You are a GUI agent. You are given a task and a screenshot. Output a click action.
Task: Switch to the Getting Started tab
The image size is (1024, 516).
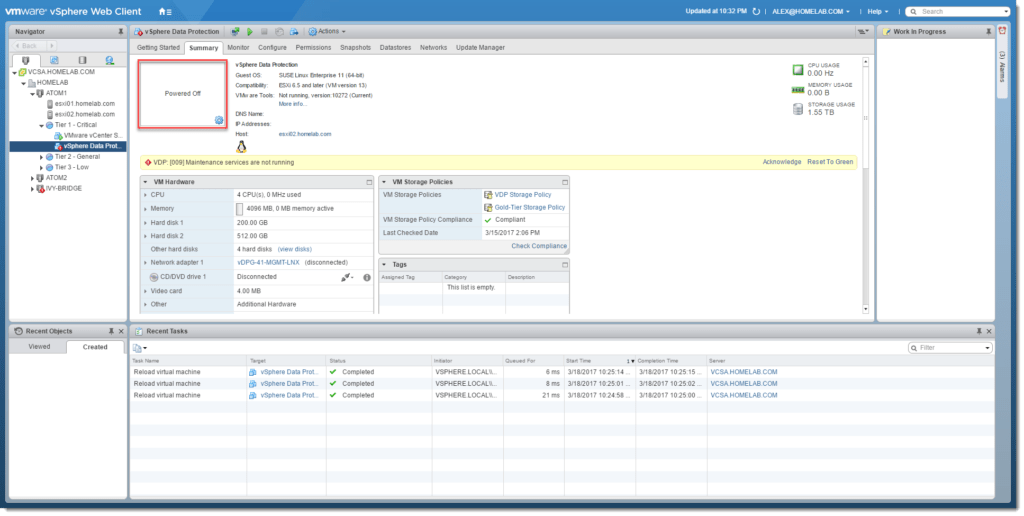pyautogui.click(x=158, y=48)
